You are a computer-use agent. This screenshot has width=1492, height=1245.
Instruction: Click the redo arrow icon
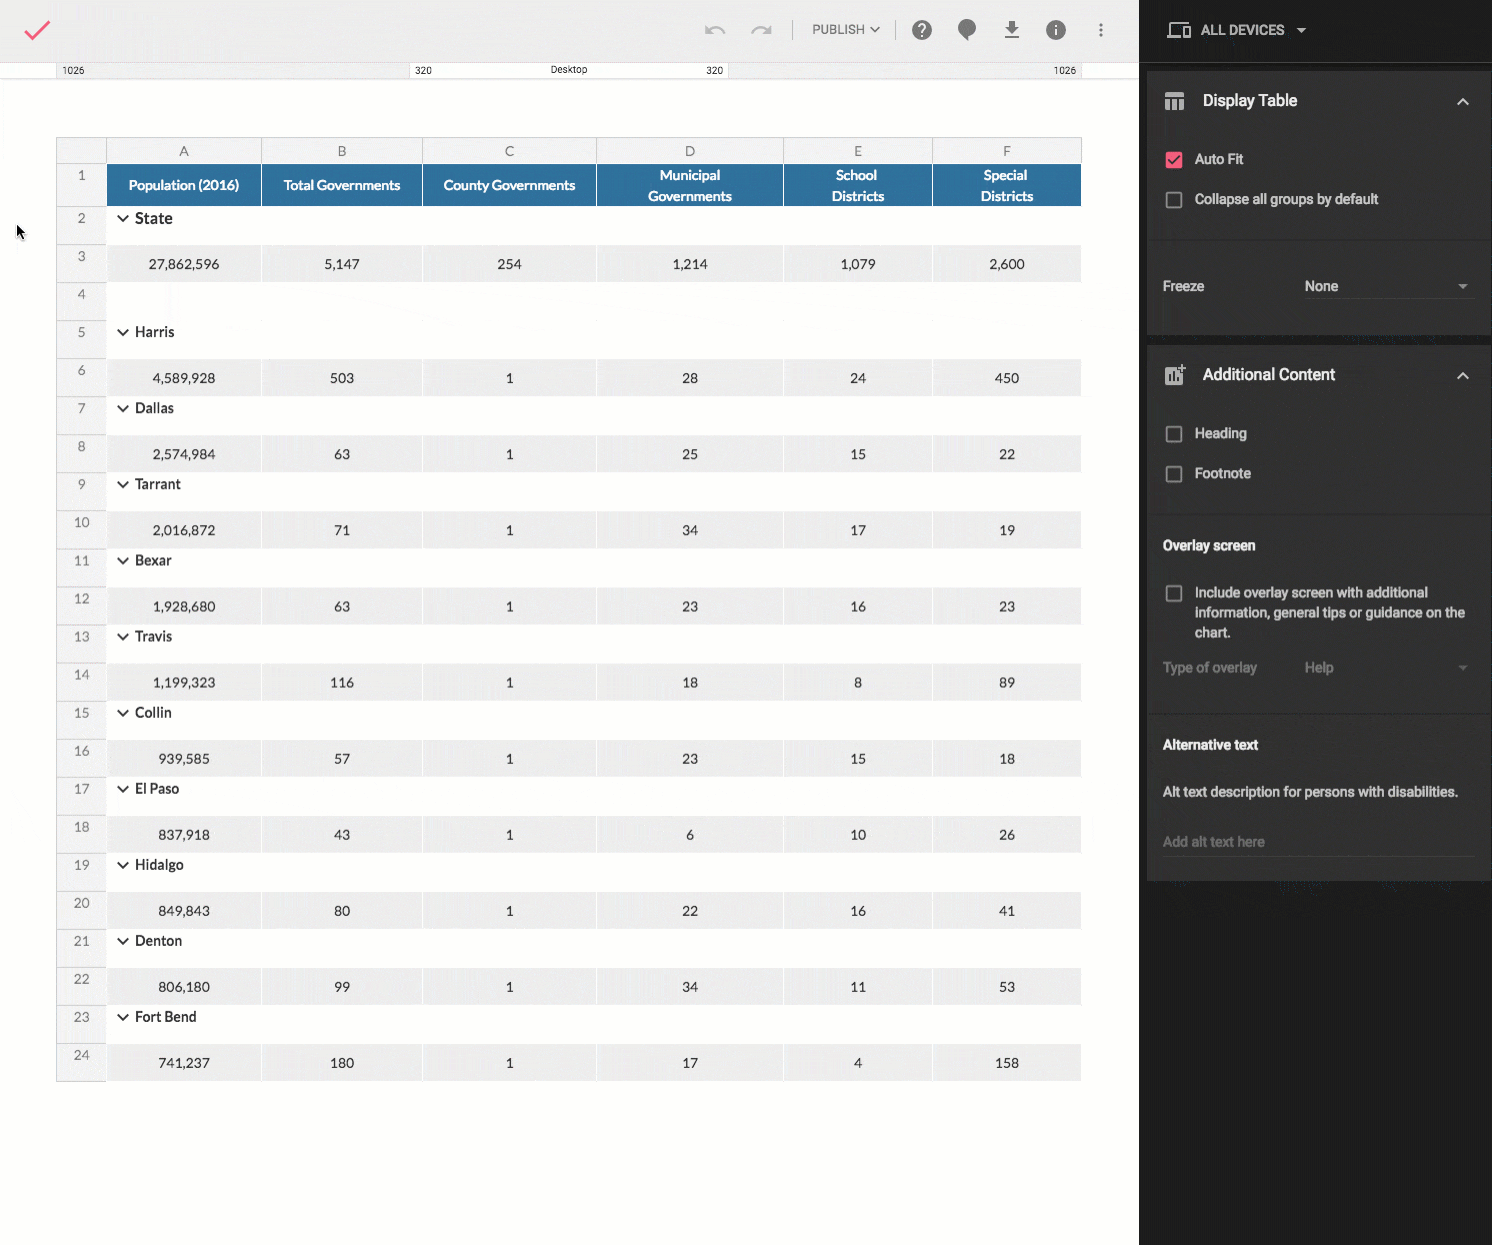[762, 30]
